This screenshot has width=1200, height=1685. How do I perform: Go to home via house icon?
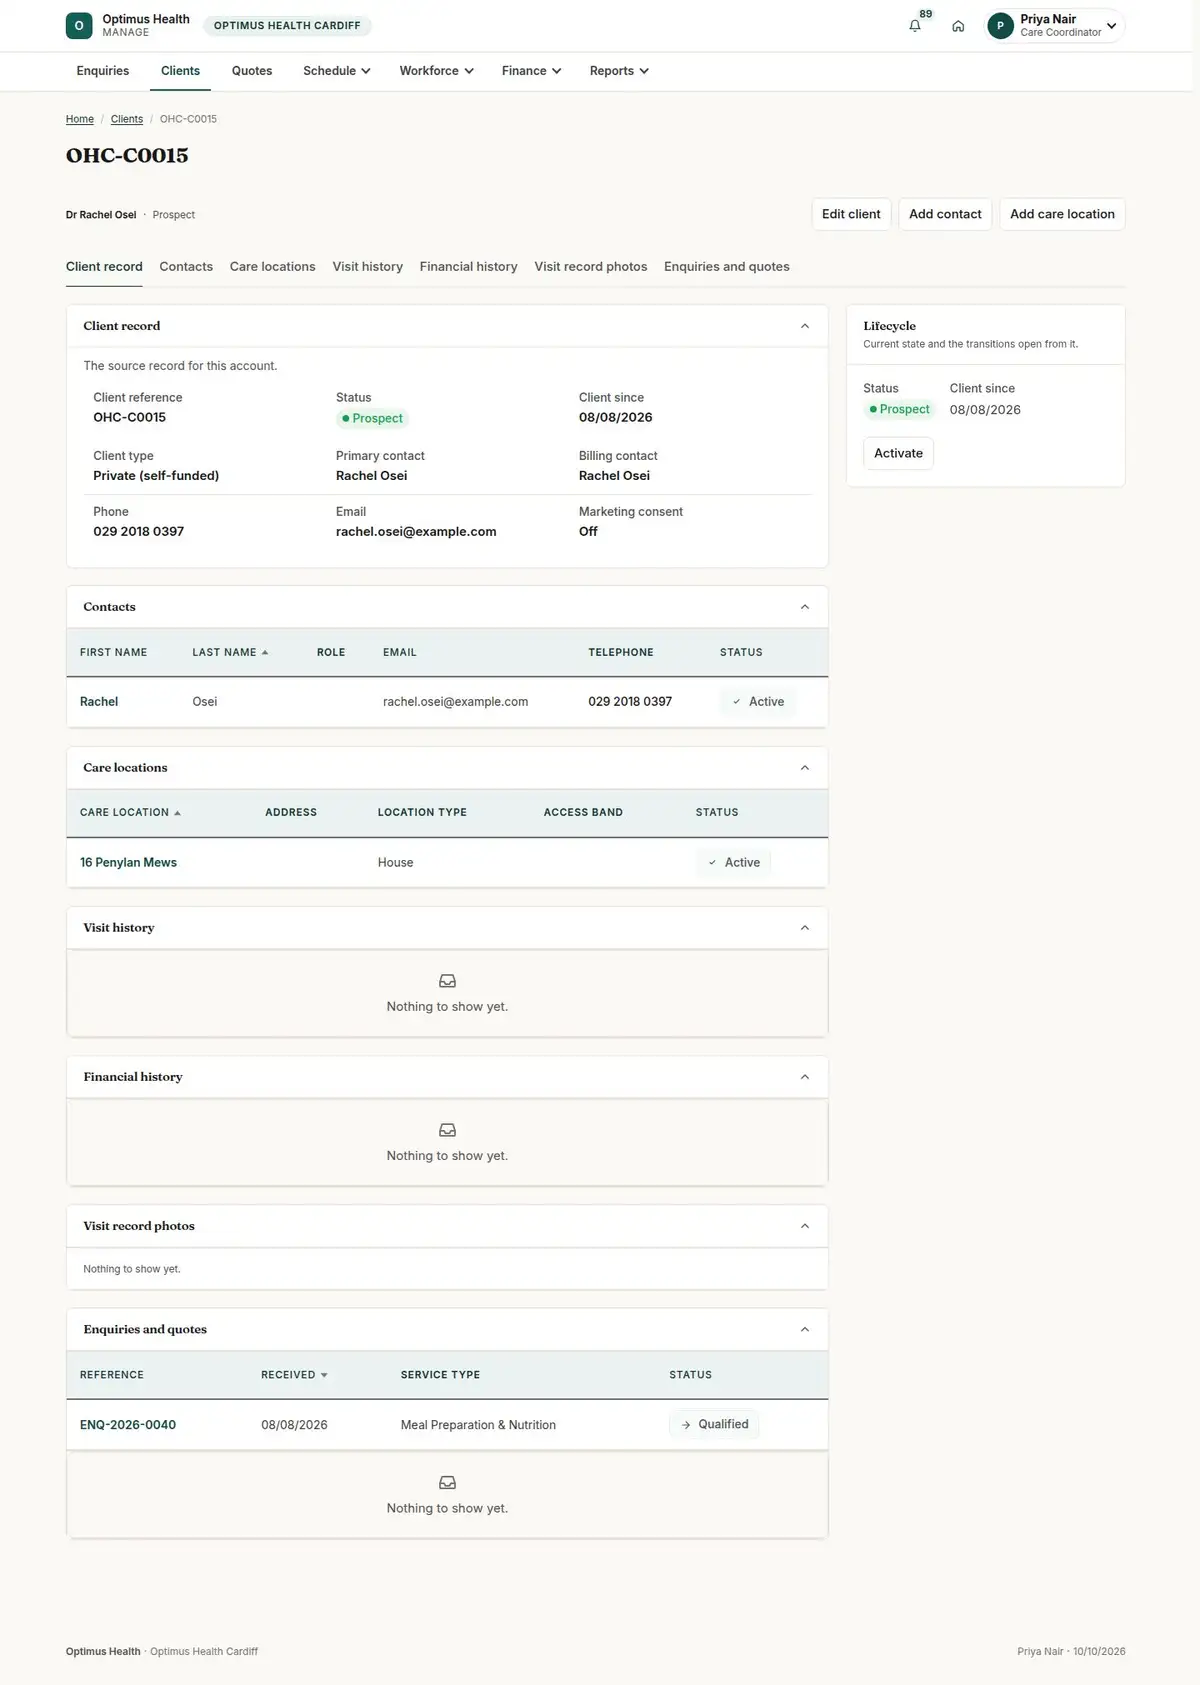(958, 26)
